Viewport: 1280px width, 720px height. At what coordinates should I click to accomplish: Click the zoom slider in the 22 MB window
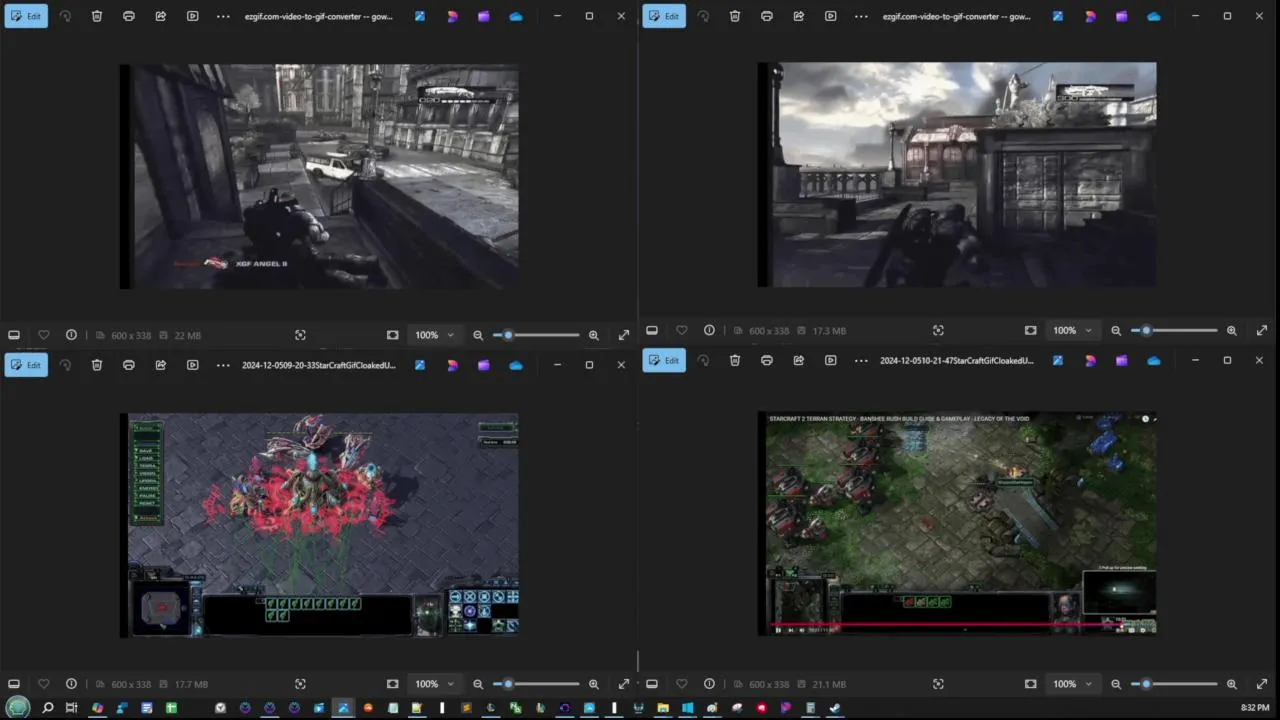coord(536,335)
